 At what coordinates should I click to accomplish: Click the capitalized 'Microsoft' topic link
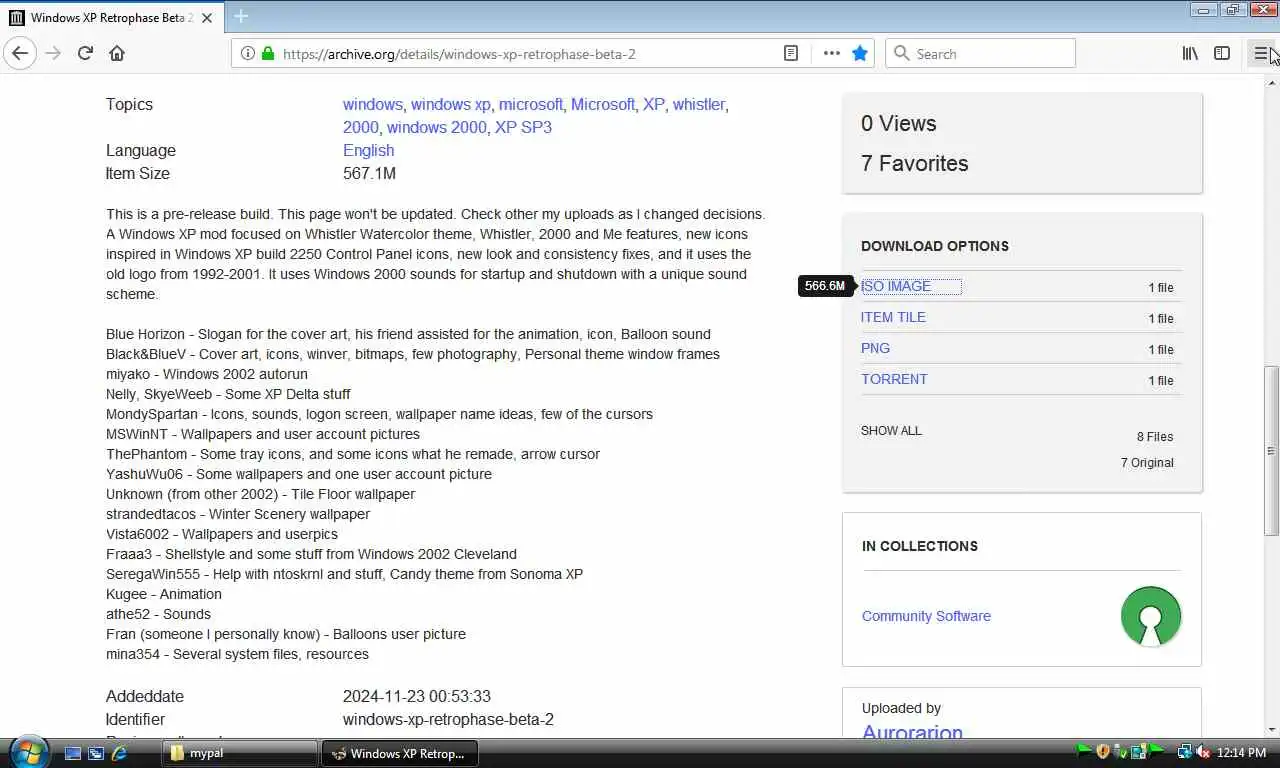[603, 104]
